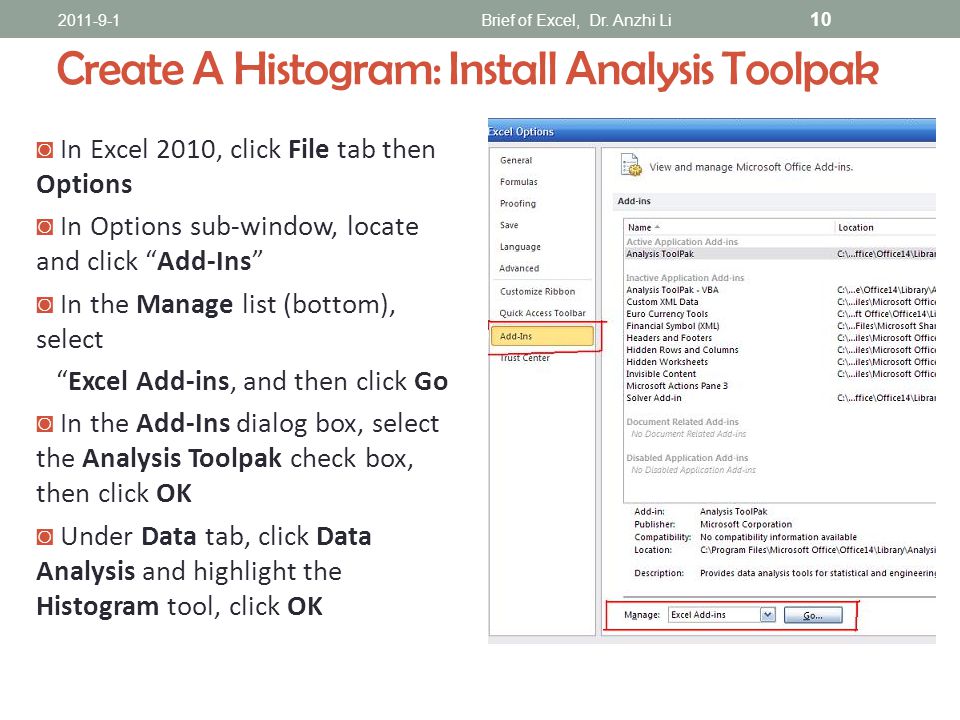This screenshot has height=720, width=960.
Task: Click the Add-ins gear document icon
Action: [631, 165]
